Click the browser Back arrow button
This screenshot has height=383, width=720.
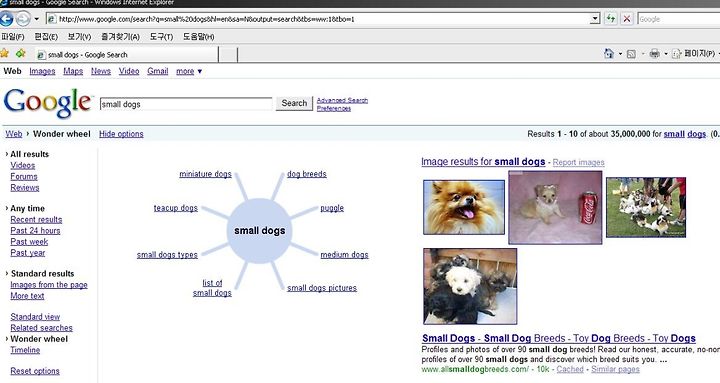point(6,19)
